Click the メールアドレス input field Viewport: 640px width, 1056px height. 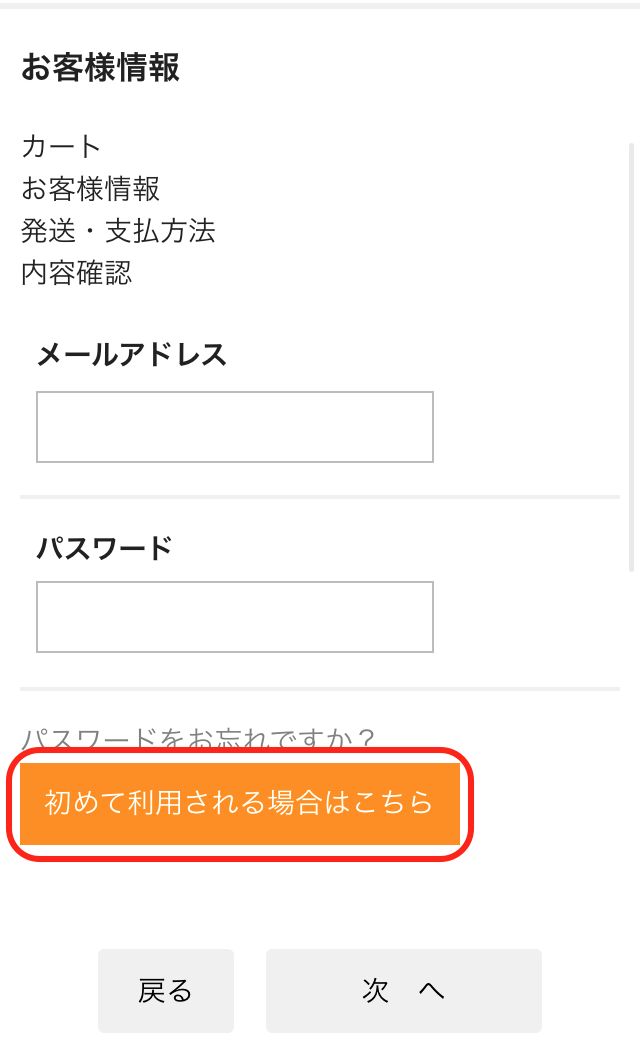click(235, 427)
